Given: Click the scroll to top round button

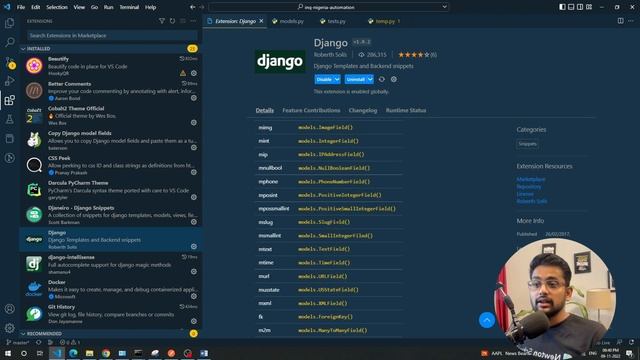Looking at the screenshot, I should click(x=487, y=320).
